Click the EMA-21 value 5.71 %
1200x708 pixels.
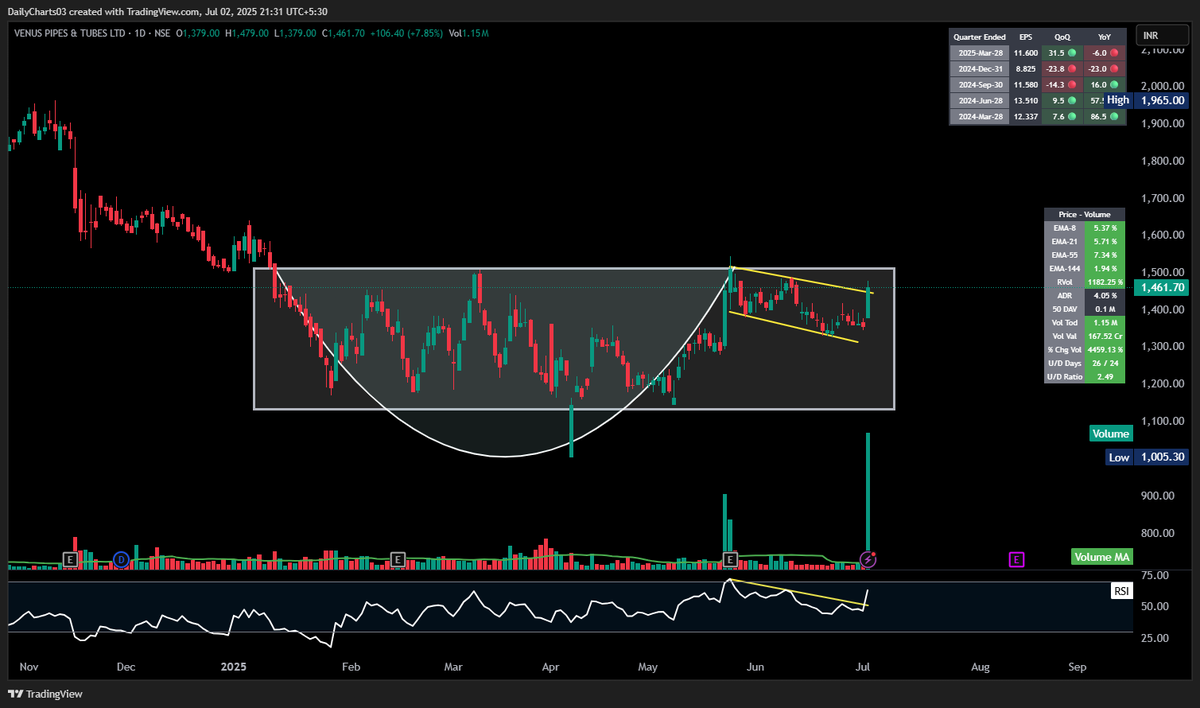click(x=1104, y=242)
